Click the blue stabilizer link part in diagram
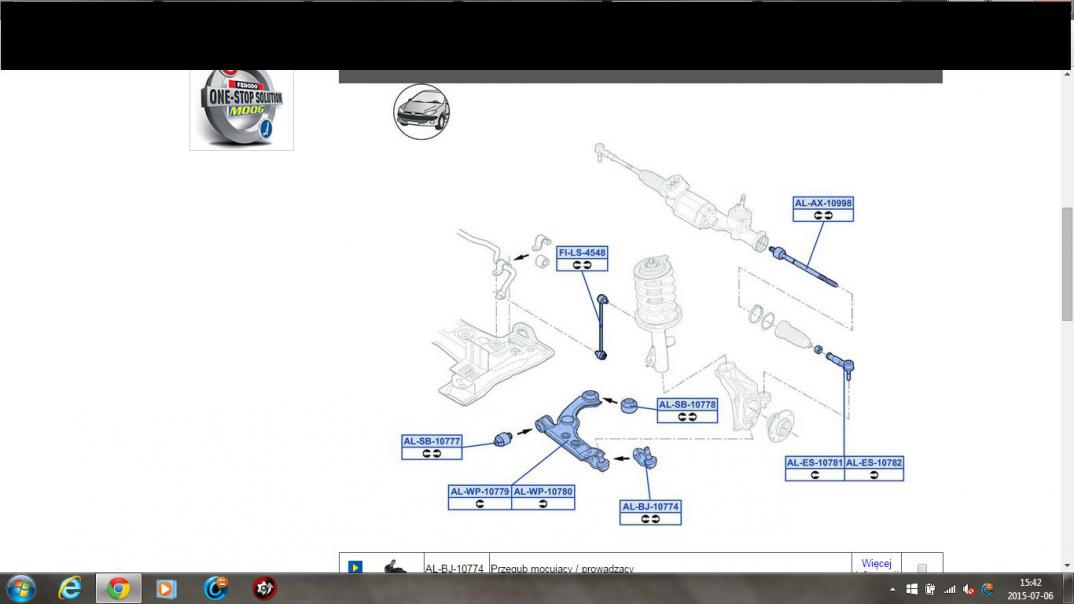This screenshot has height=604, width=1074. point(601,327)
